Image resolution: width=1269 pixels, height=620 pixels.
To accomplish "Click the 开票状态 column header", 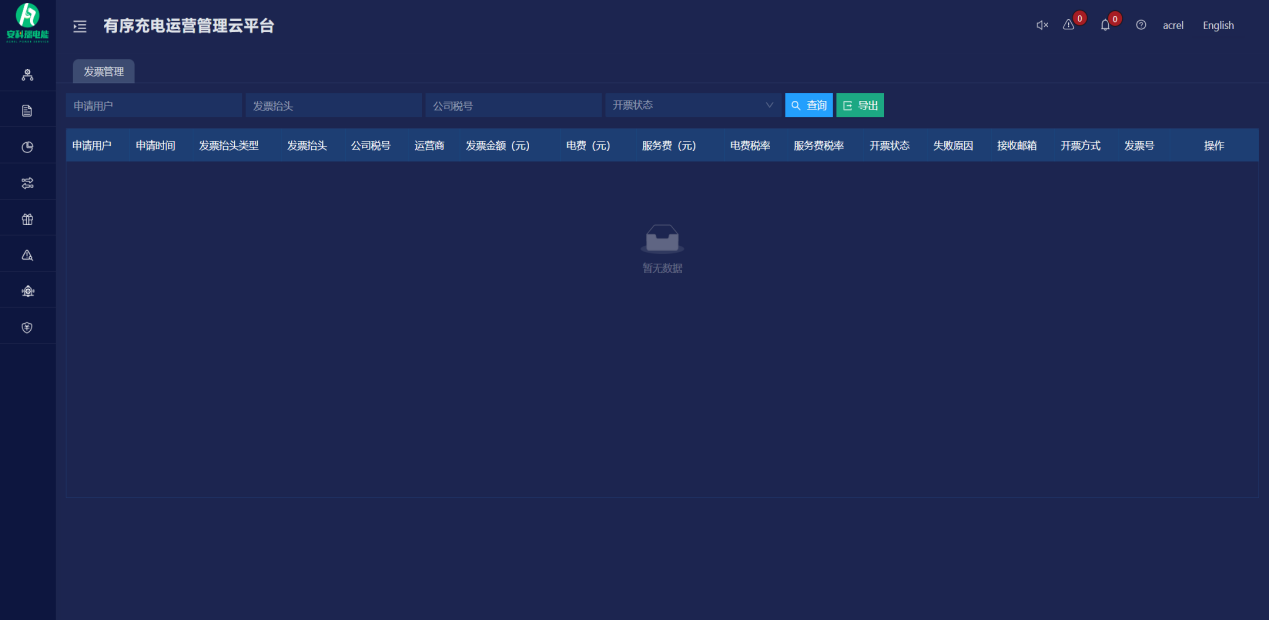I will pyautogui.click(x=890, y=145).
